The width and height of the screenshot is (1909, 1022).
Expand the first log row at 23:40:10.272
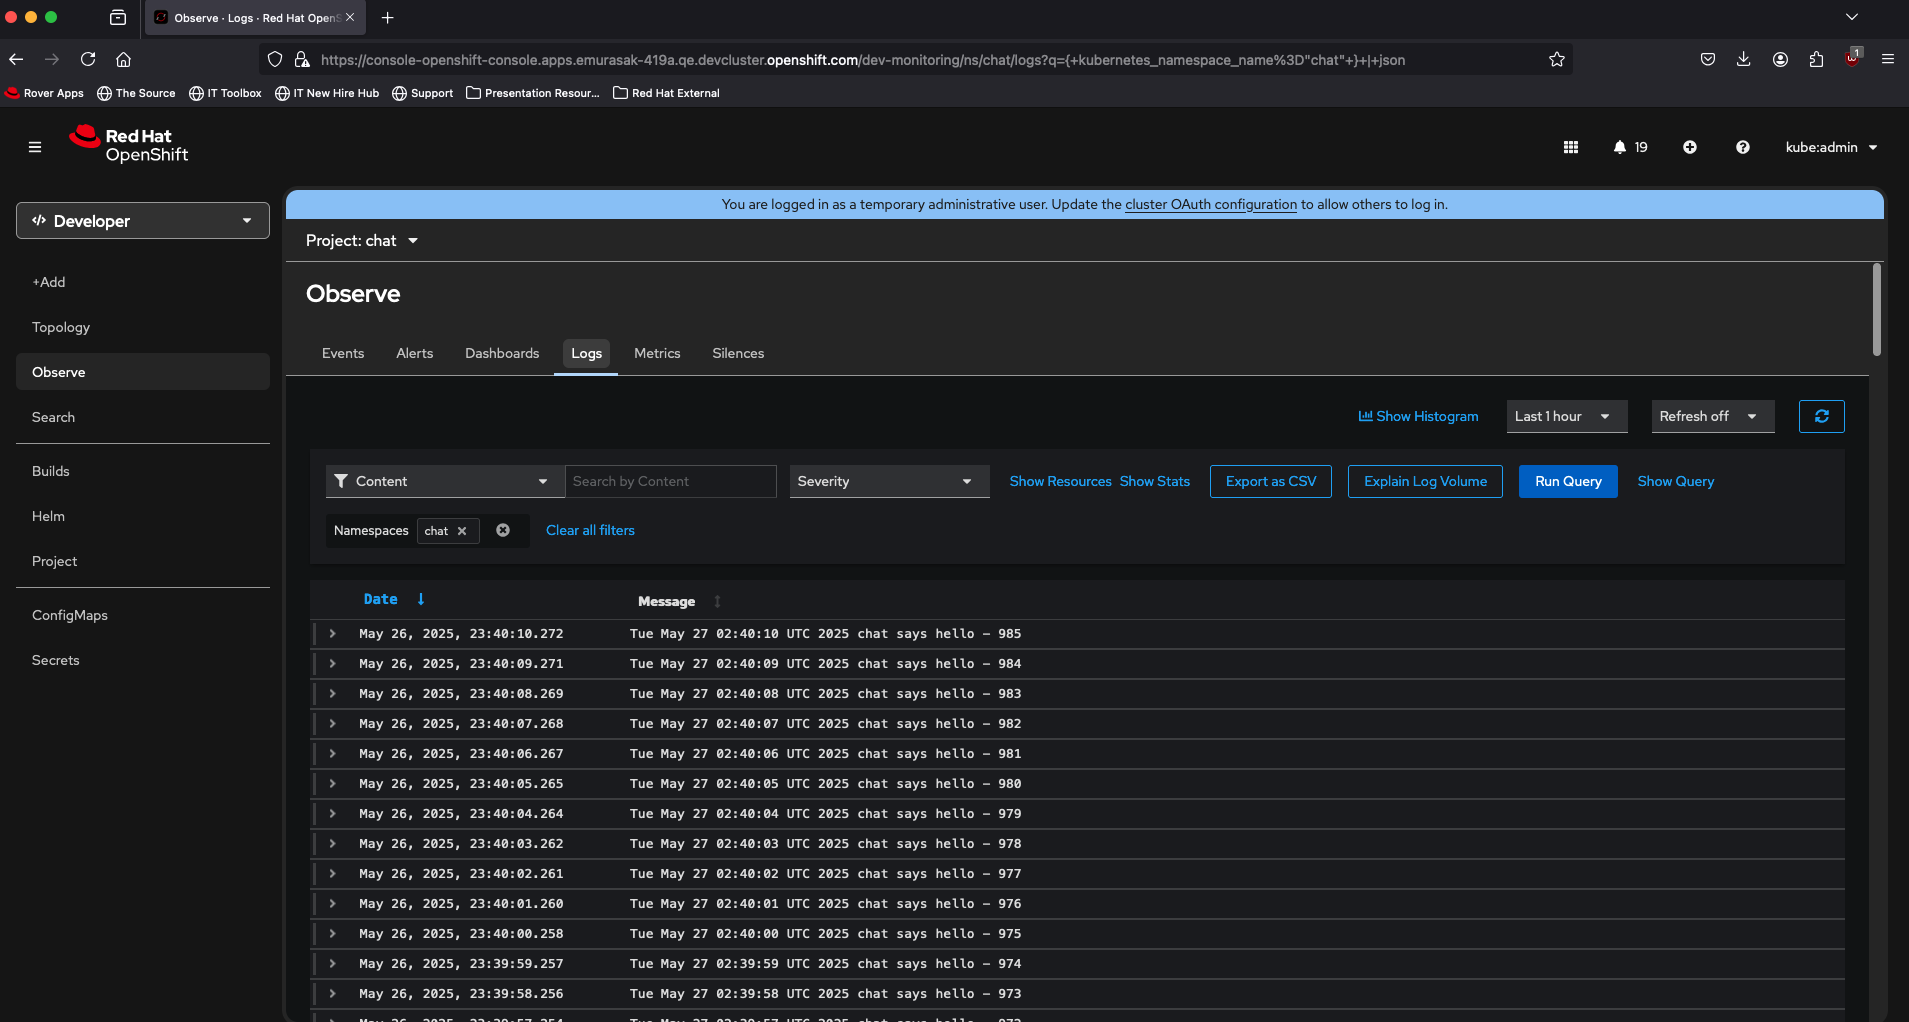coord(333,634)
